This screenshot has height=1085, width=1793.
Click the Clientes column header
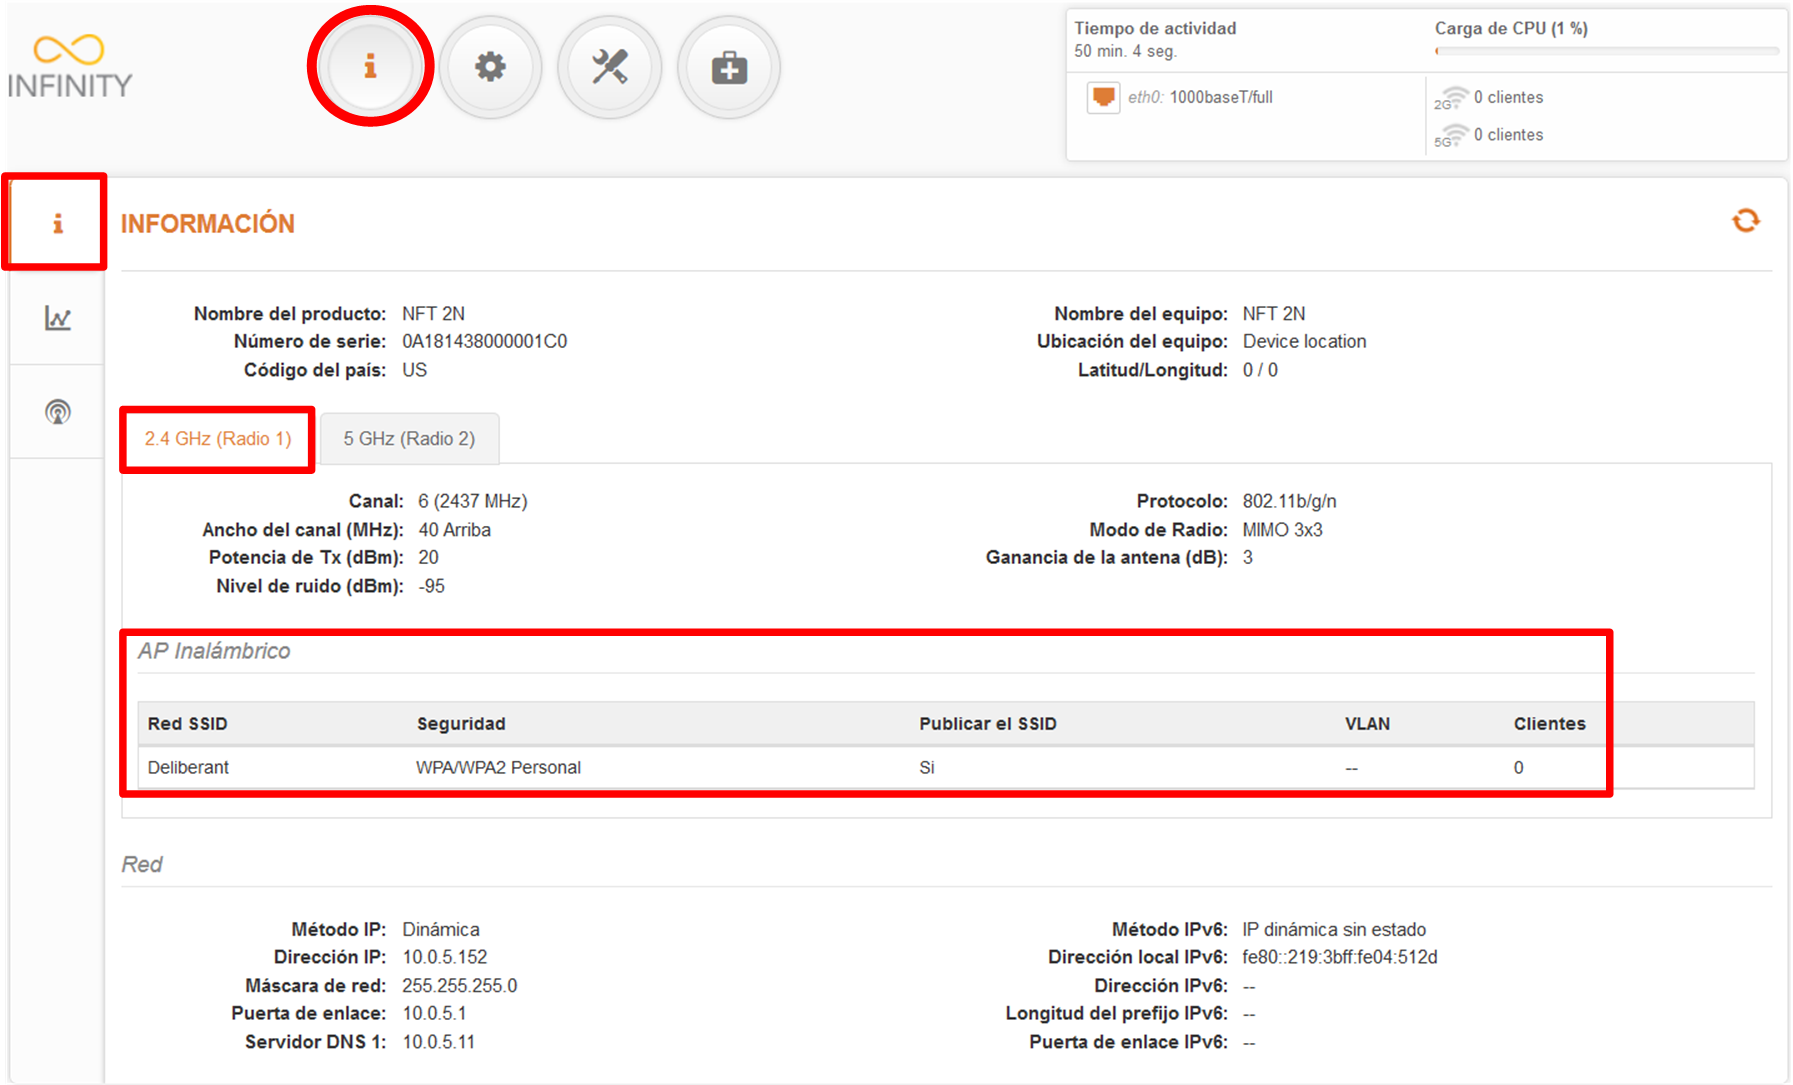click(x=1549, y=723)
